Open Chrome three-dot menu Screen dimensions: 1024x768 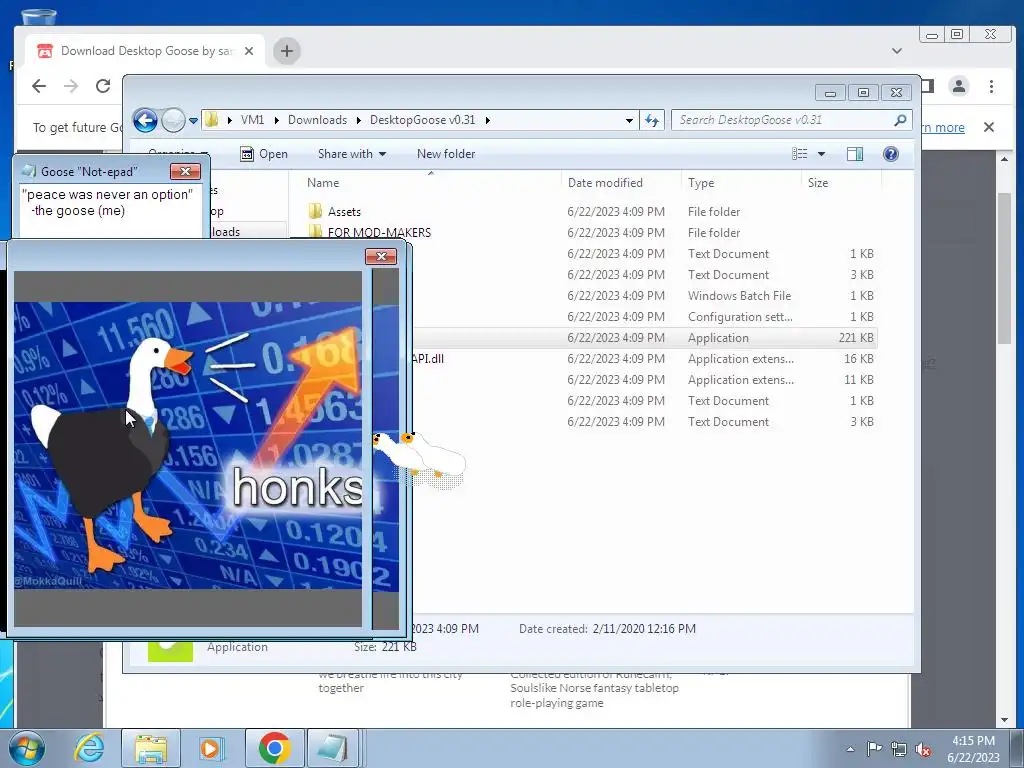[x=991, y=86]
